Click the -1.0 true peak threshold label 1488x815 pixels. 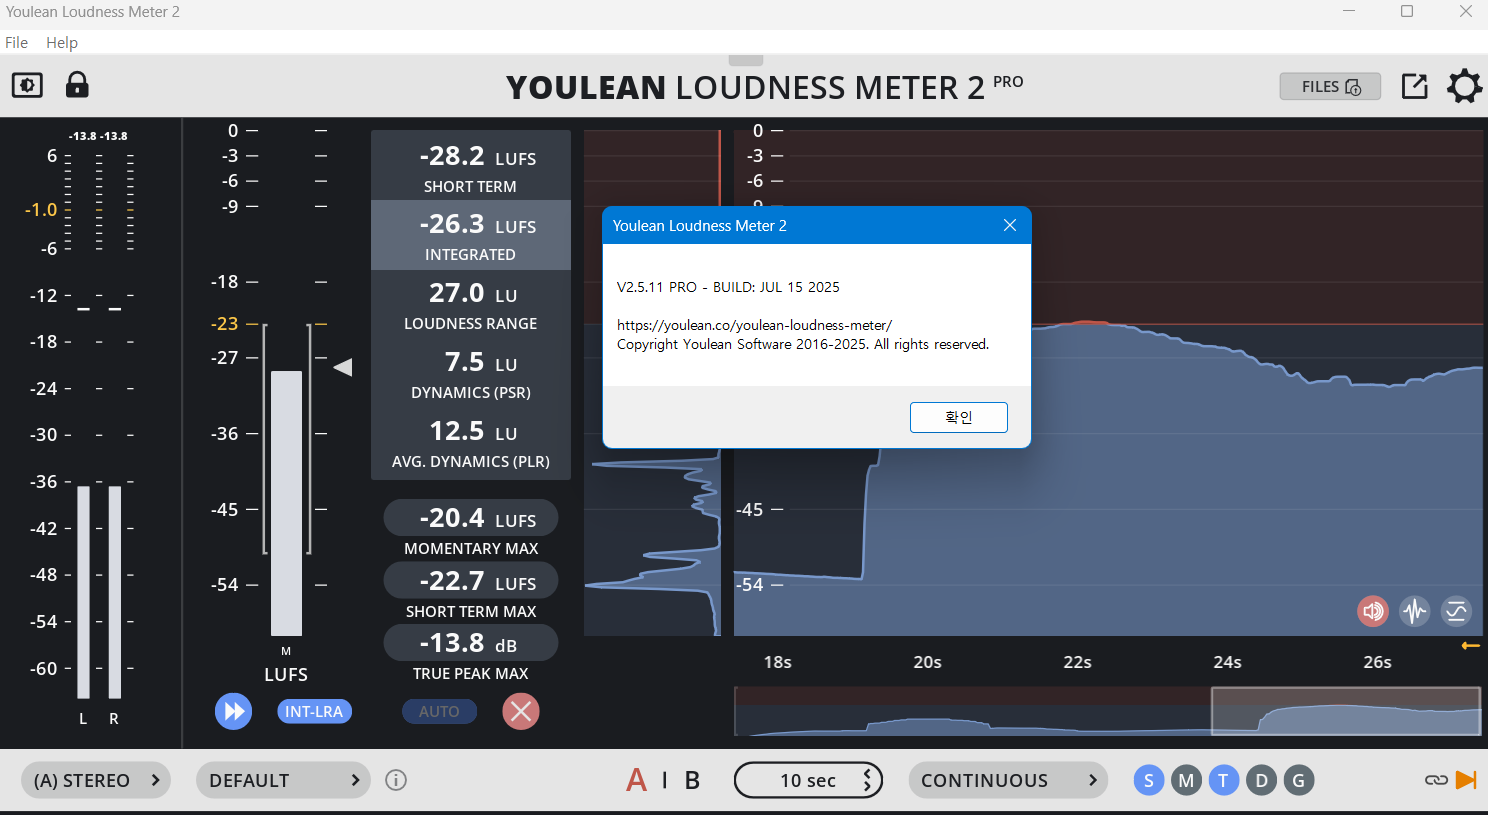[41, 210]
